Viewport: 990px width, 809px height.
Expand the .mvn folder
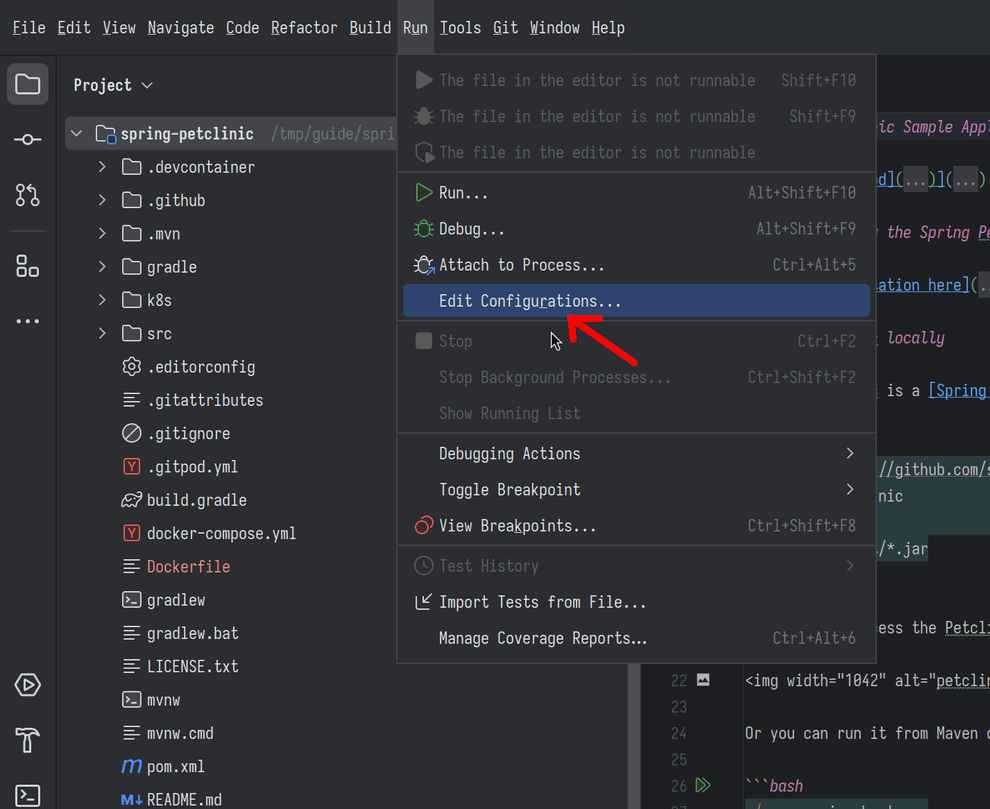click(102, 234)
